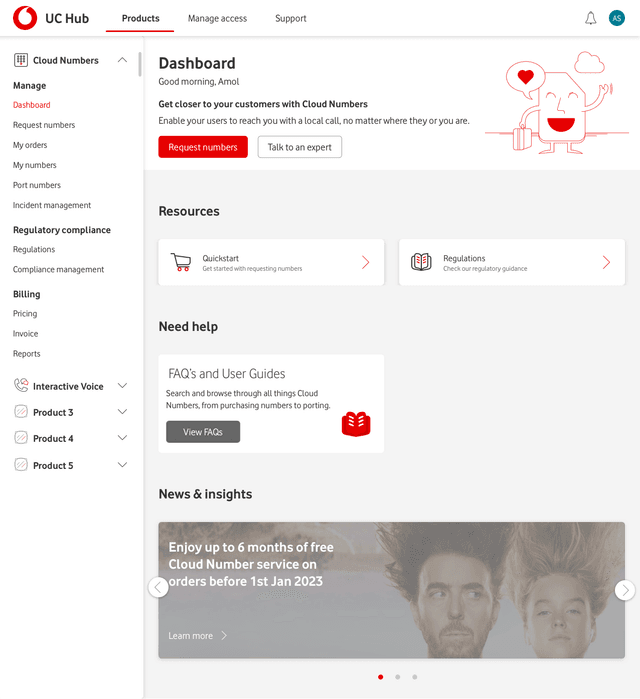Select Dashboard in the sidebar
Image resolution: width=640 pixels, height=699 pixels.
pyautogui.click(x=32, y=105)
